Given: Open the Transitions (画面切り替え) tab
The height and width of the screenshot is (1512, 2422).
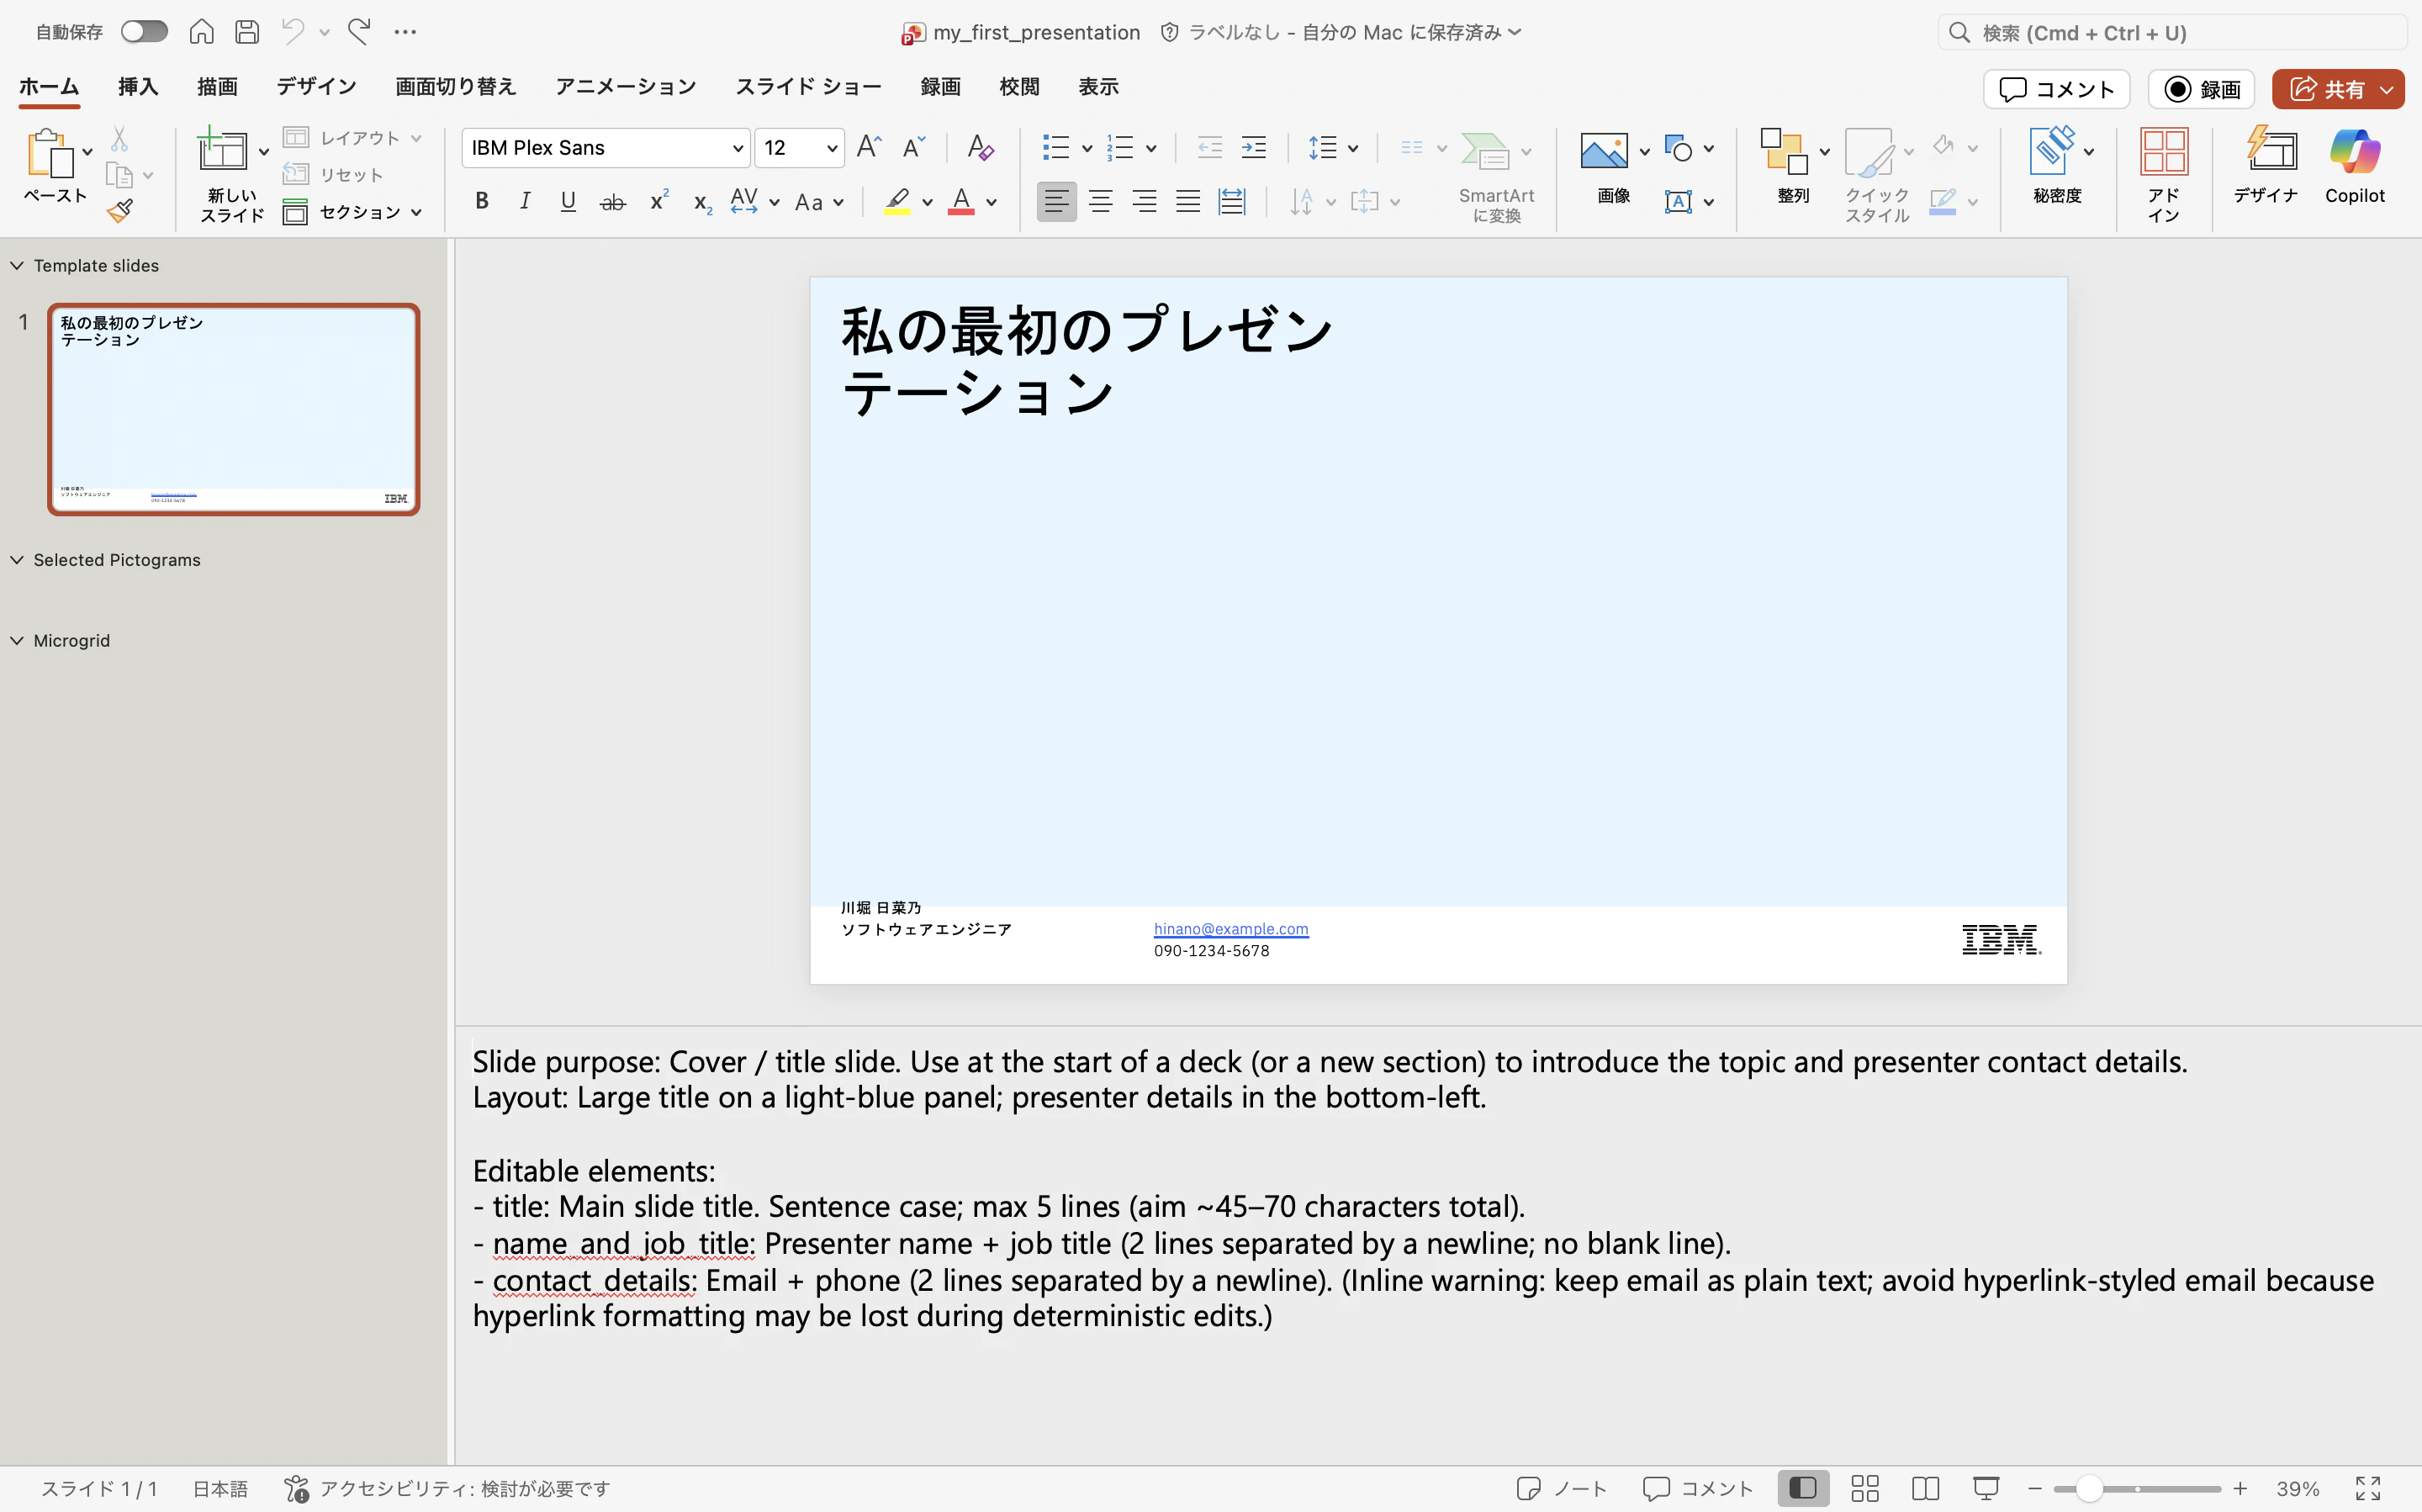Looking at the screenshot, I should pyautogui.click(x=455, y=87).
